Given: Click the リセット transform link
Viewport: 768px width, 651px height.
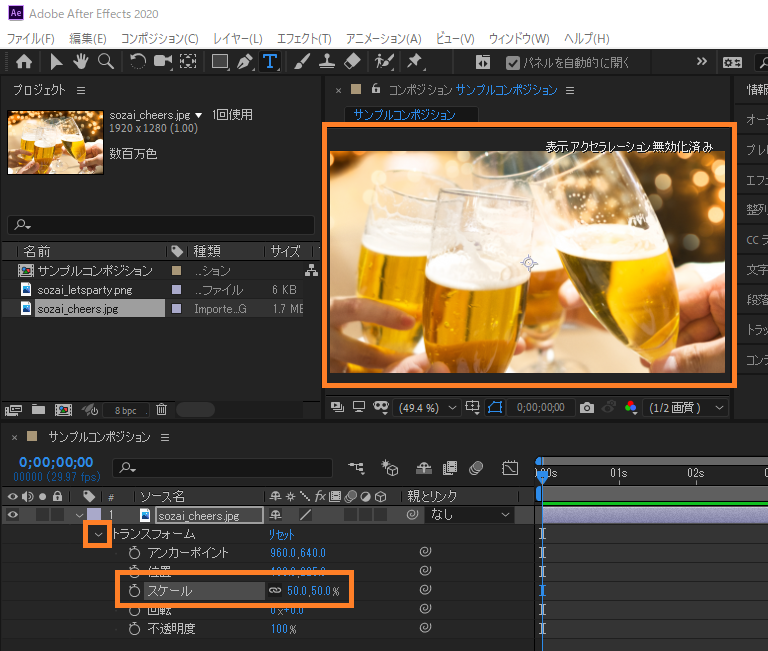Looking at the screenshot, I should point(281,534).
